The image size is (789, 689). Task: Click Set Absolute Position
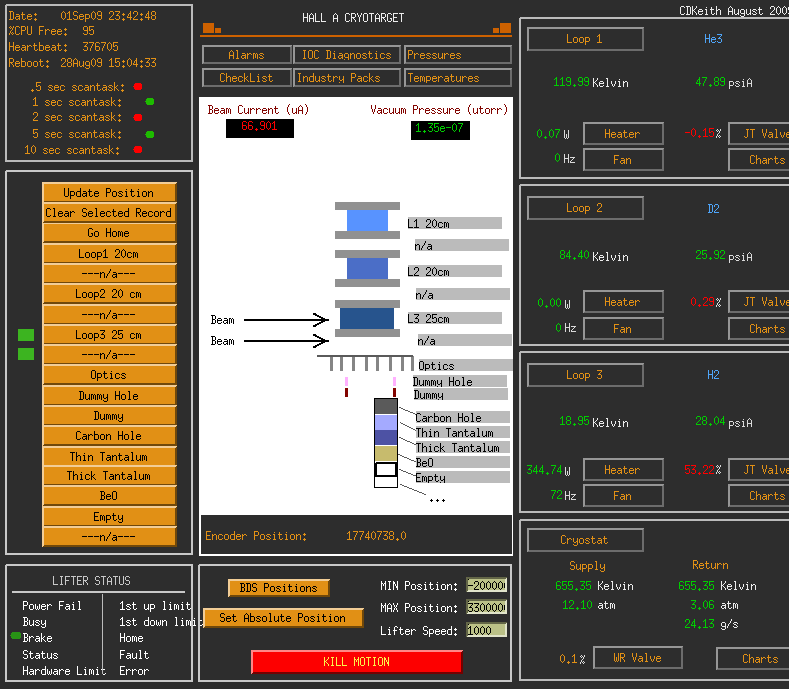(x=283, y=618)
